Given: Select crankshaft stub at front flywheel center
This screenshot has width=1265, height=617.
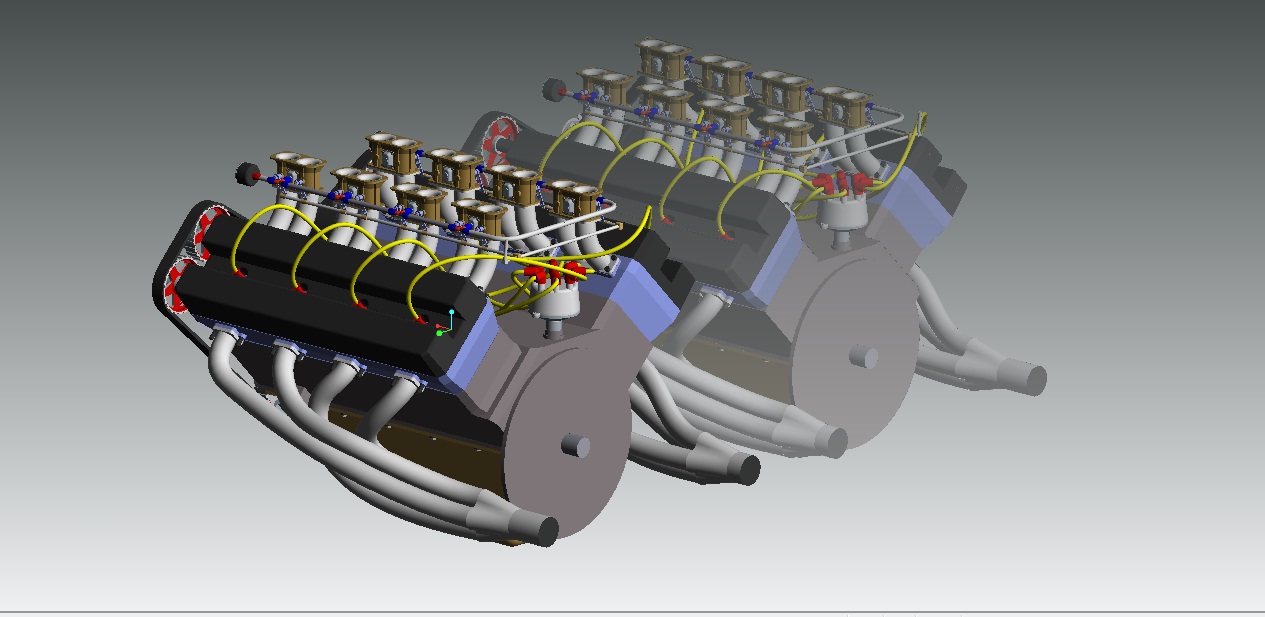Looking at the screenshot, I should (x=575, y=444).
